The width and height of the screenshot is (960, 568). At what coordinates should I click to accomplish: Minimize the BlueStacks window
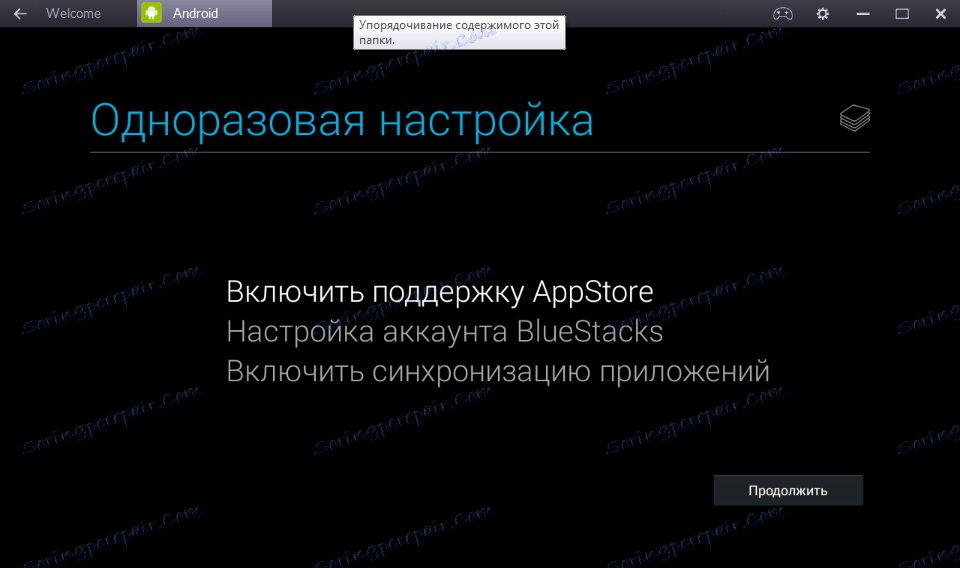point(863,13)
